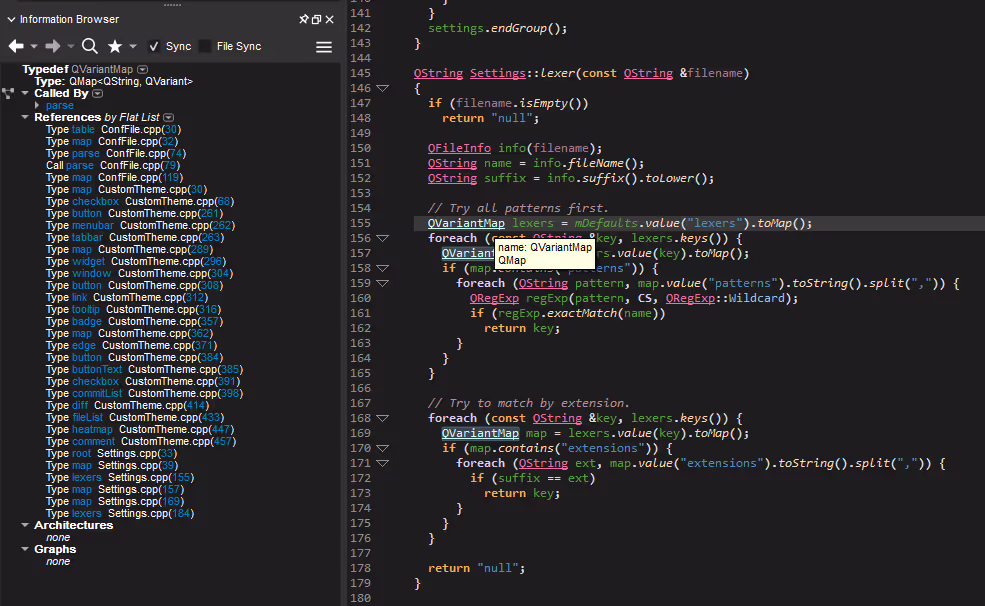985x606 pixels.
Task: Collapse the References section
Action: click(25, 117)
